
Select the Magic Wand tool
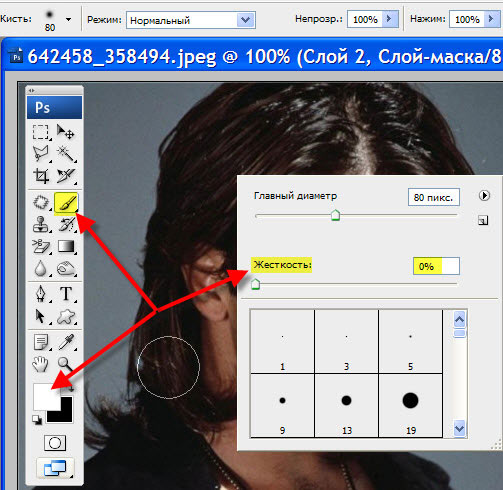pos(65,154)
